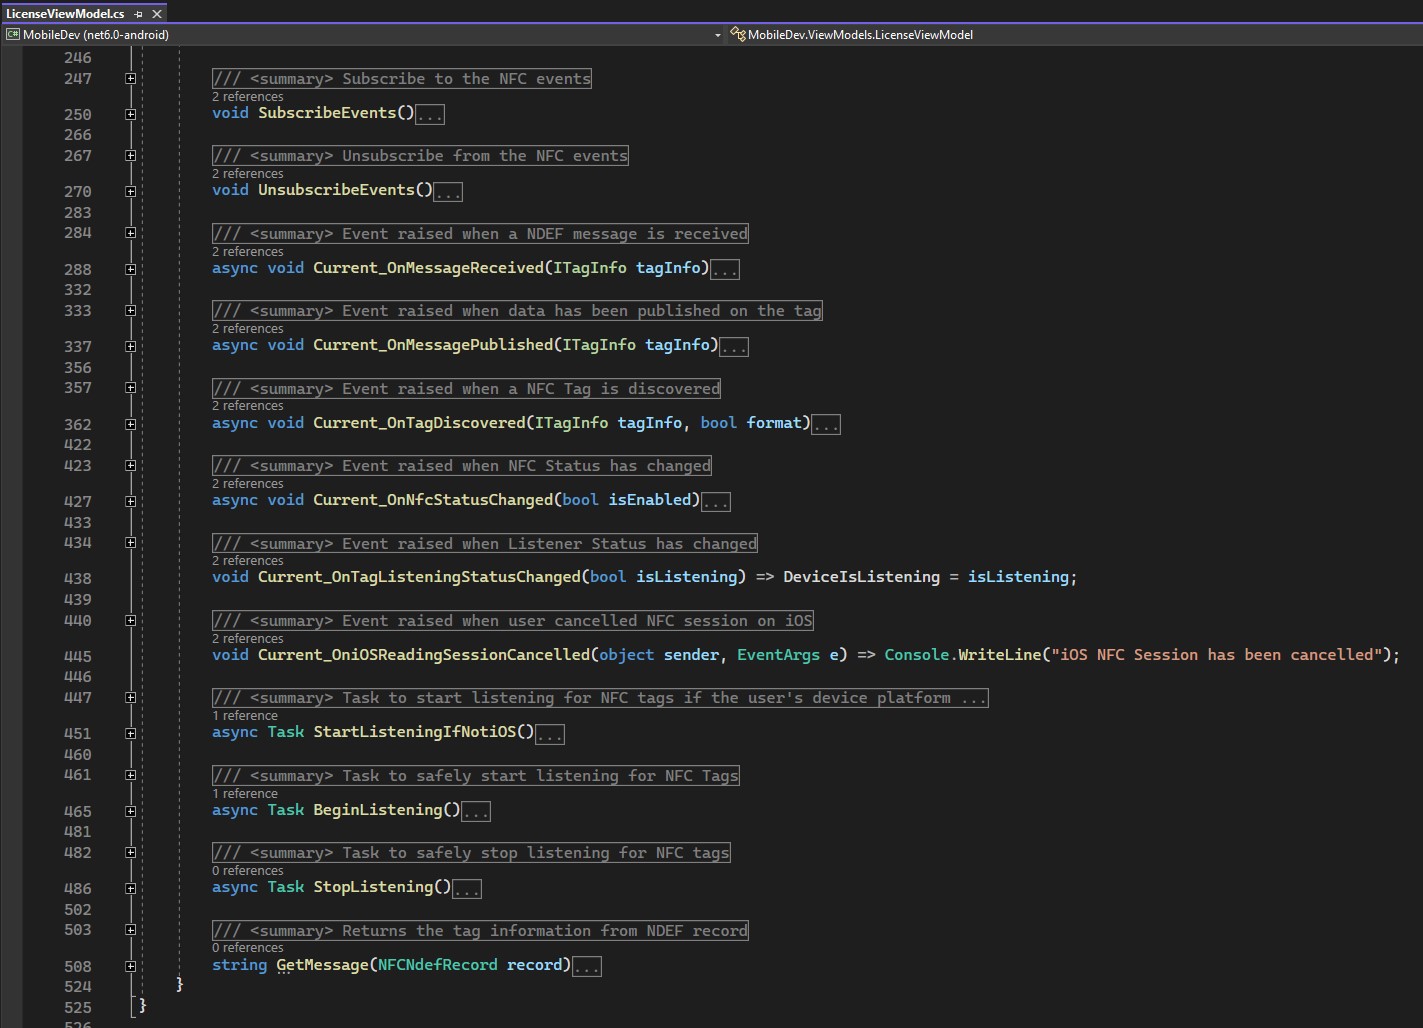Open '0 references' CodeLens above GetMessage
1423x1028 pixels.
click(x=247, y=947)
